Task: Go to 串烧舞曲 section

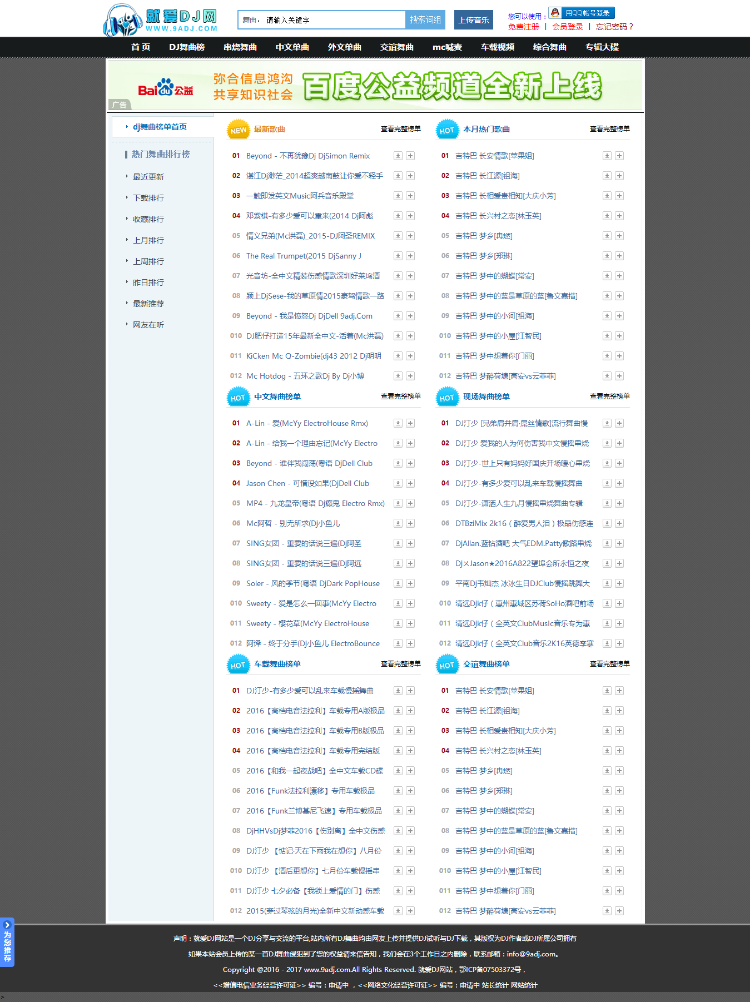Action: coord(240,47)
